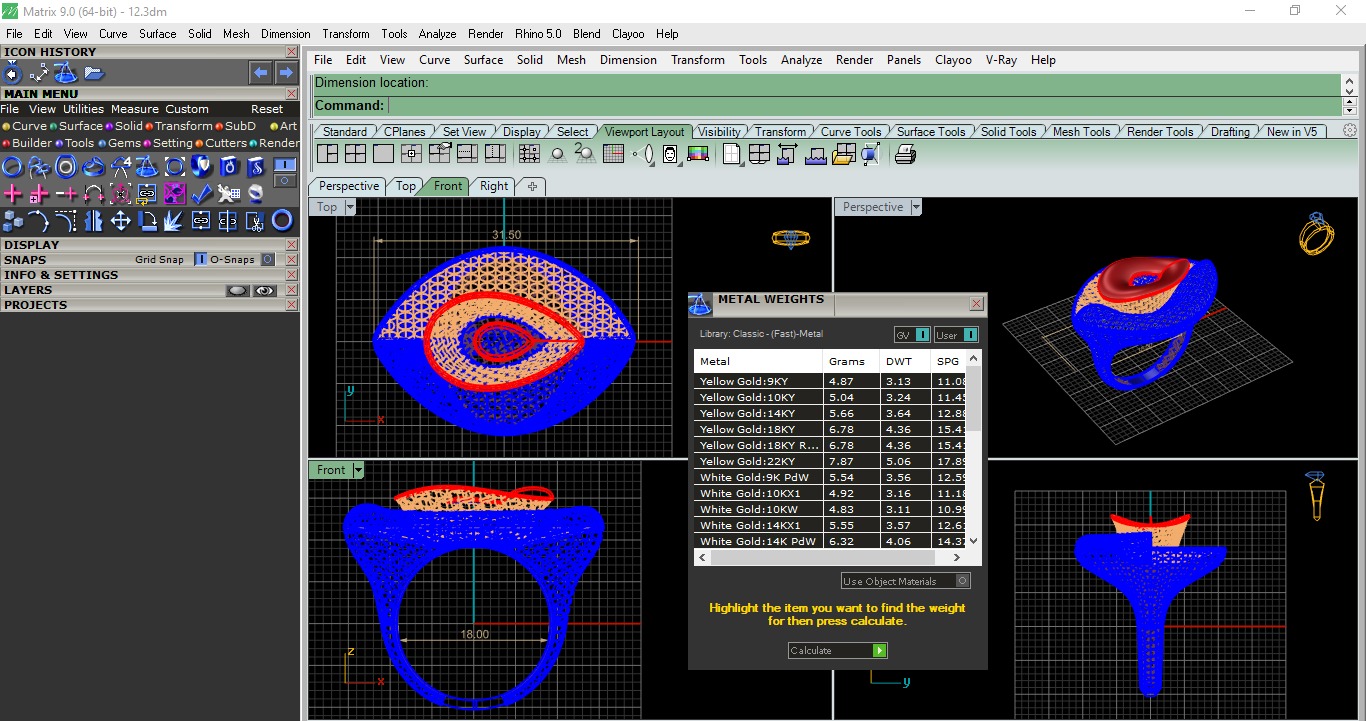Click the measure arrow icon in Icon History

click(x=39, y=73)
